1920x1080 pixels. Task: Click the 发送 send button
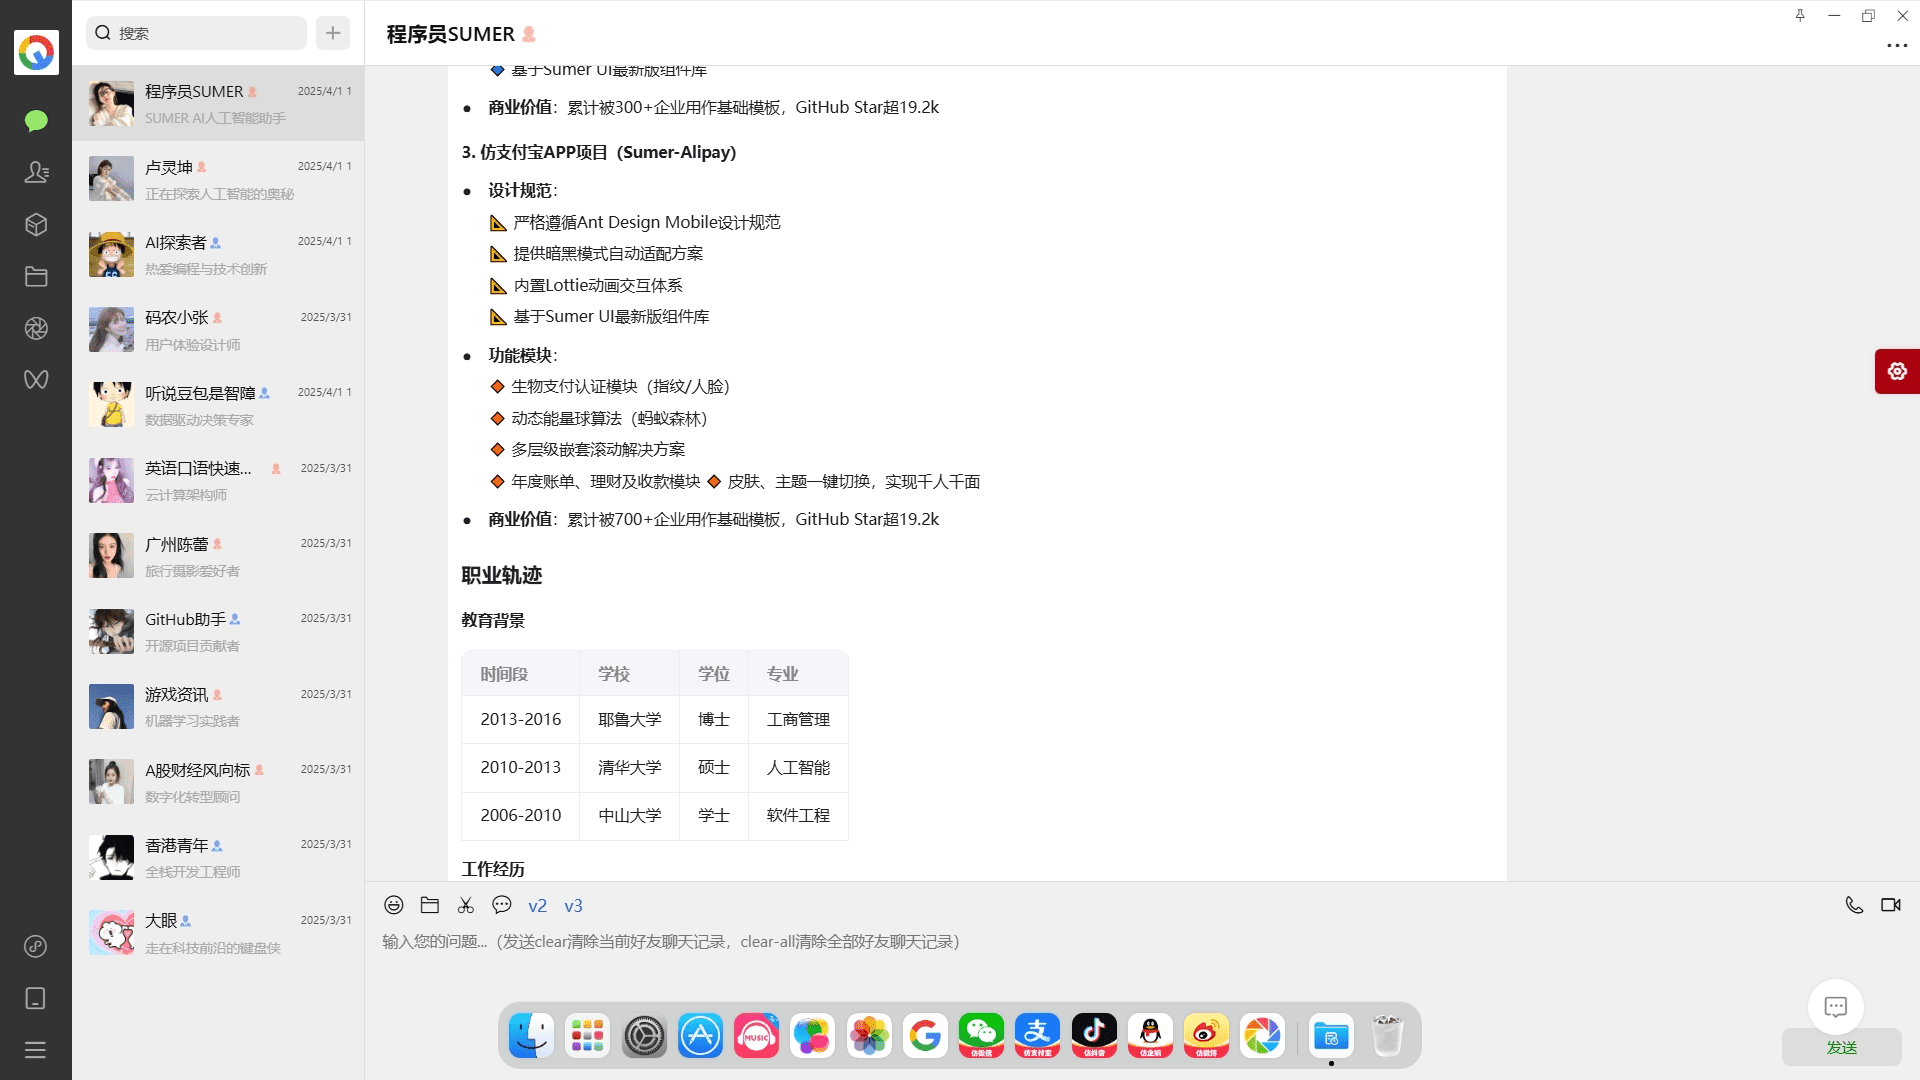coord(1842,1047)
